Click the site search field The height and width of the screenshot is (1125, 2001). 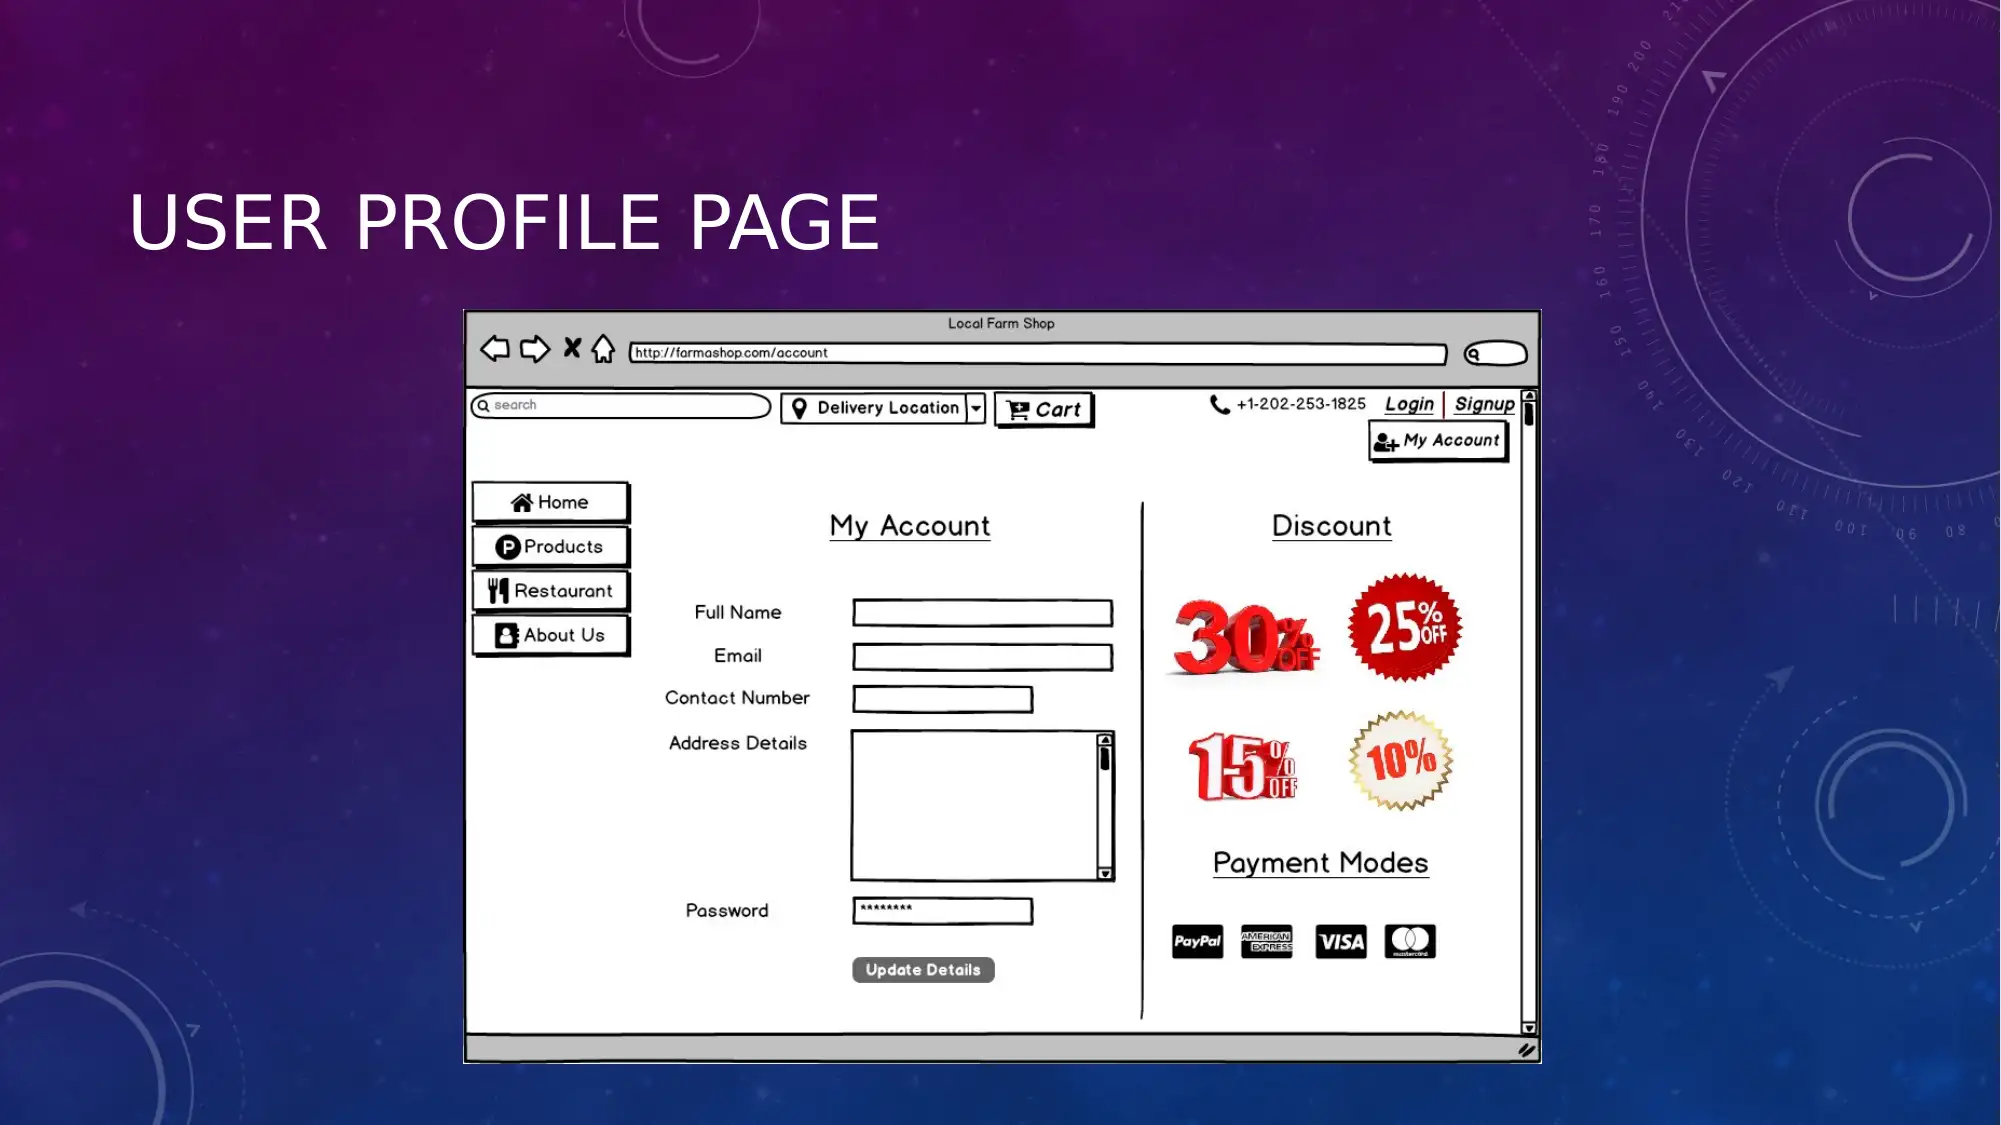[x=621, y=405]
